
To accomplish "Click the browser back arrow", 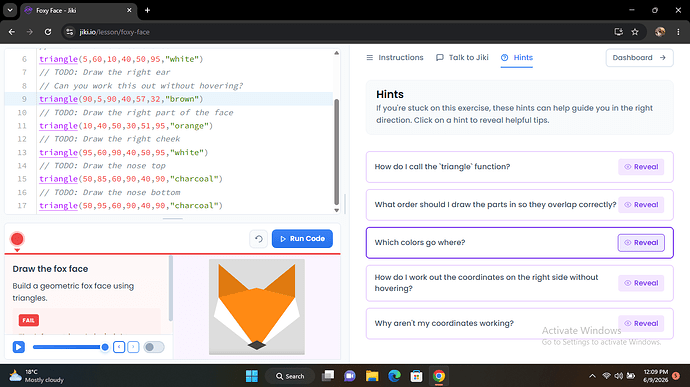I will [x=12, y=32].
